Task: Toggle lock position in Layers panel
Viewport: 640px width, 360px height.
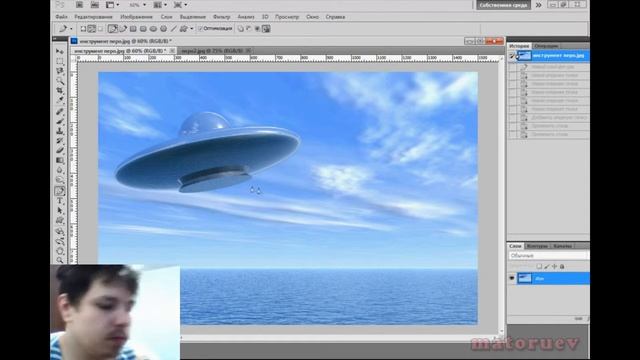Action: click(x=554, y=267)
